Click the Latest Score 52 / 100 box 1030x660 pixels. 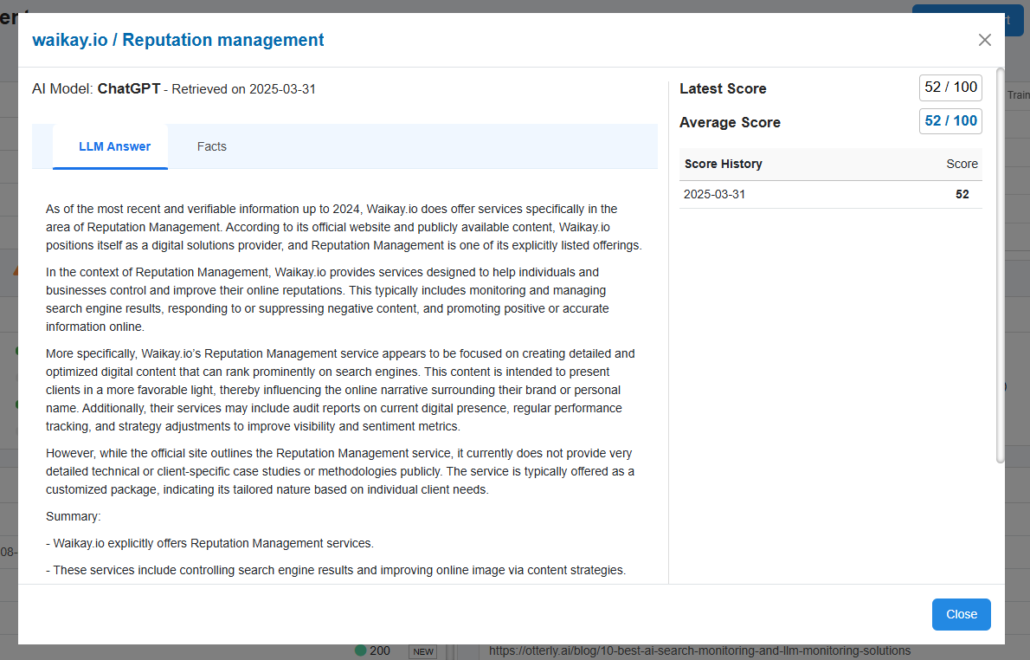point(951,87)
